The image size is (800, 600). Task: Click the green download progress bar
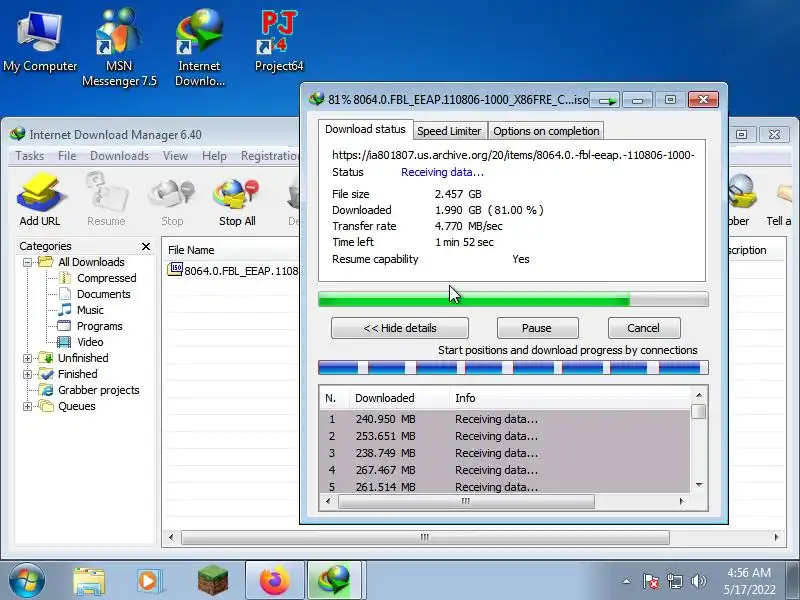[513, 299]
